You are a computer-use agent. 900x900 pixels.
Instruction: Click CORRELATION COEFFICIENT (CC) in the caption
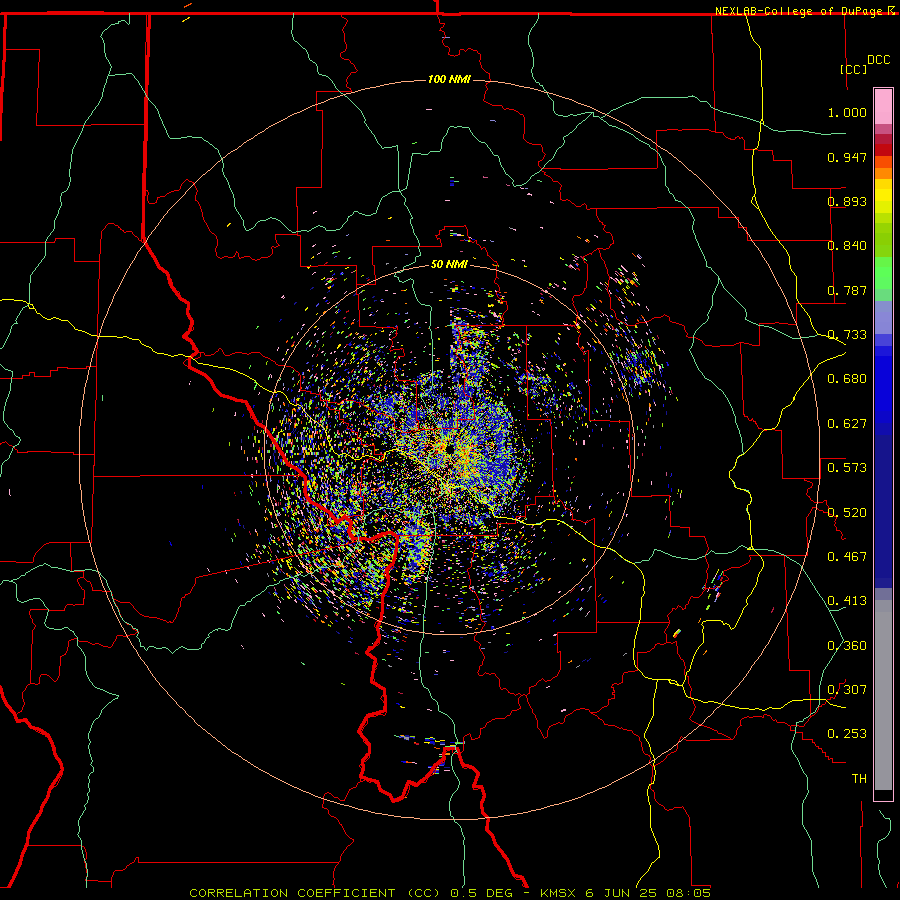pyautogui.click(x=316, y=893)
